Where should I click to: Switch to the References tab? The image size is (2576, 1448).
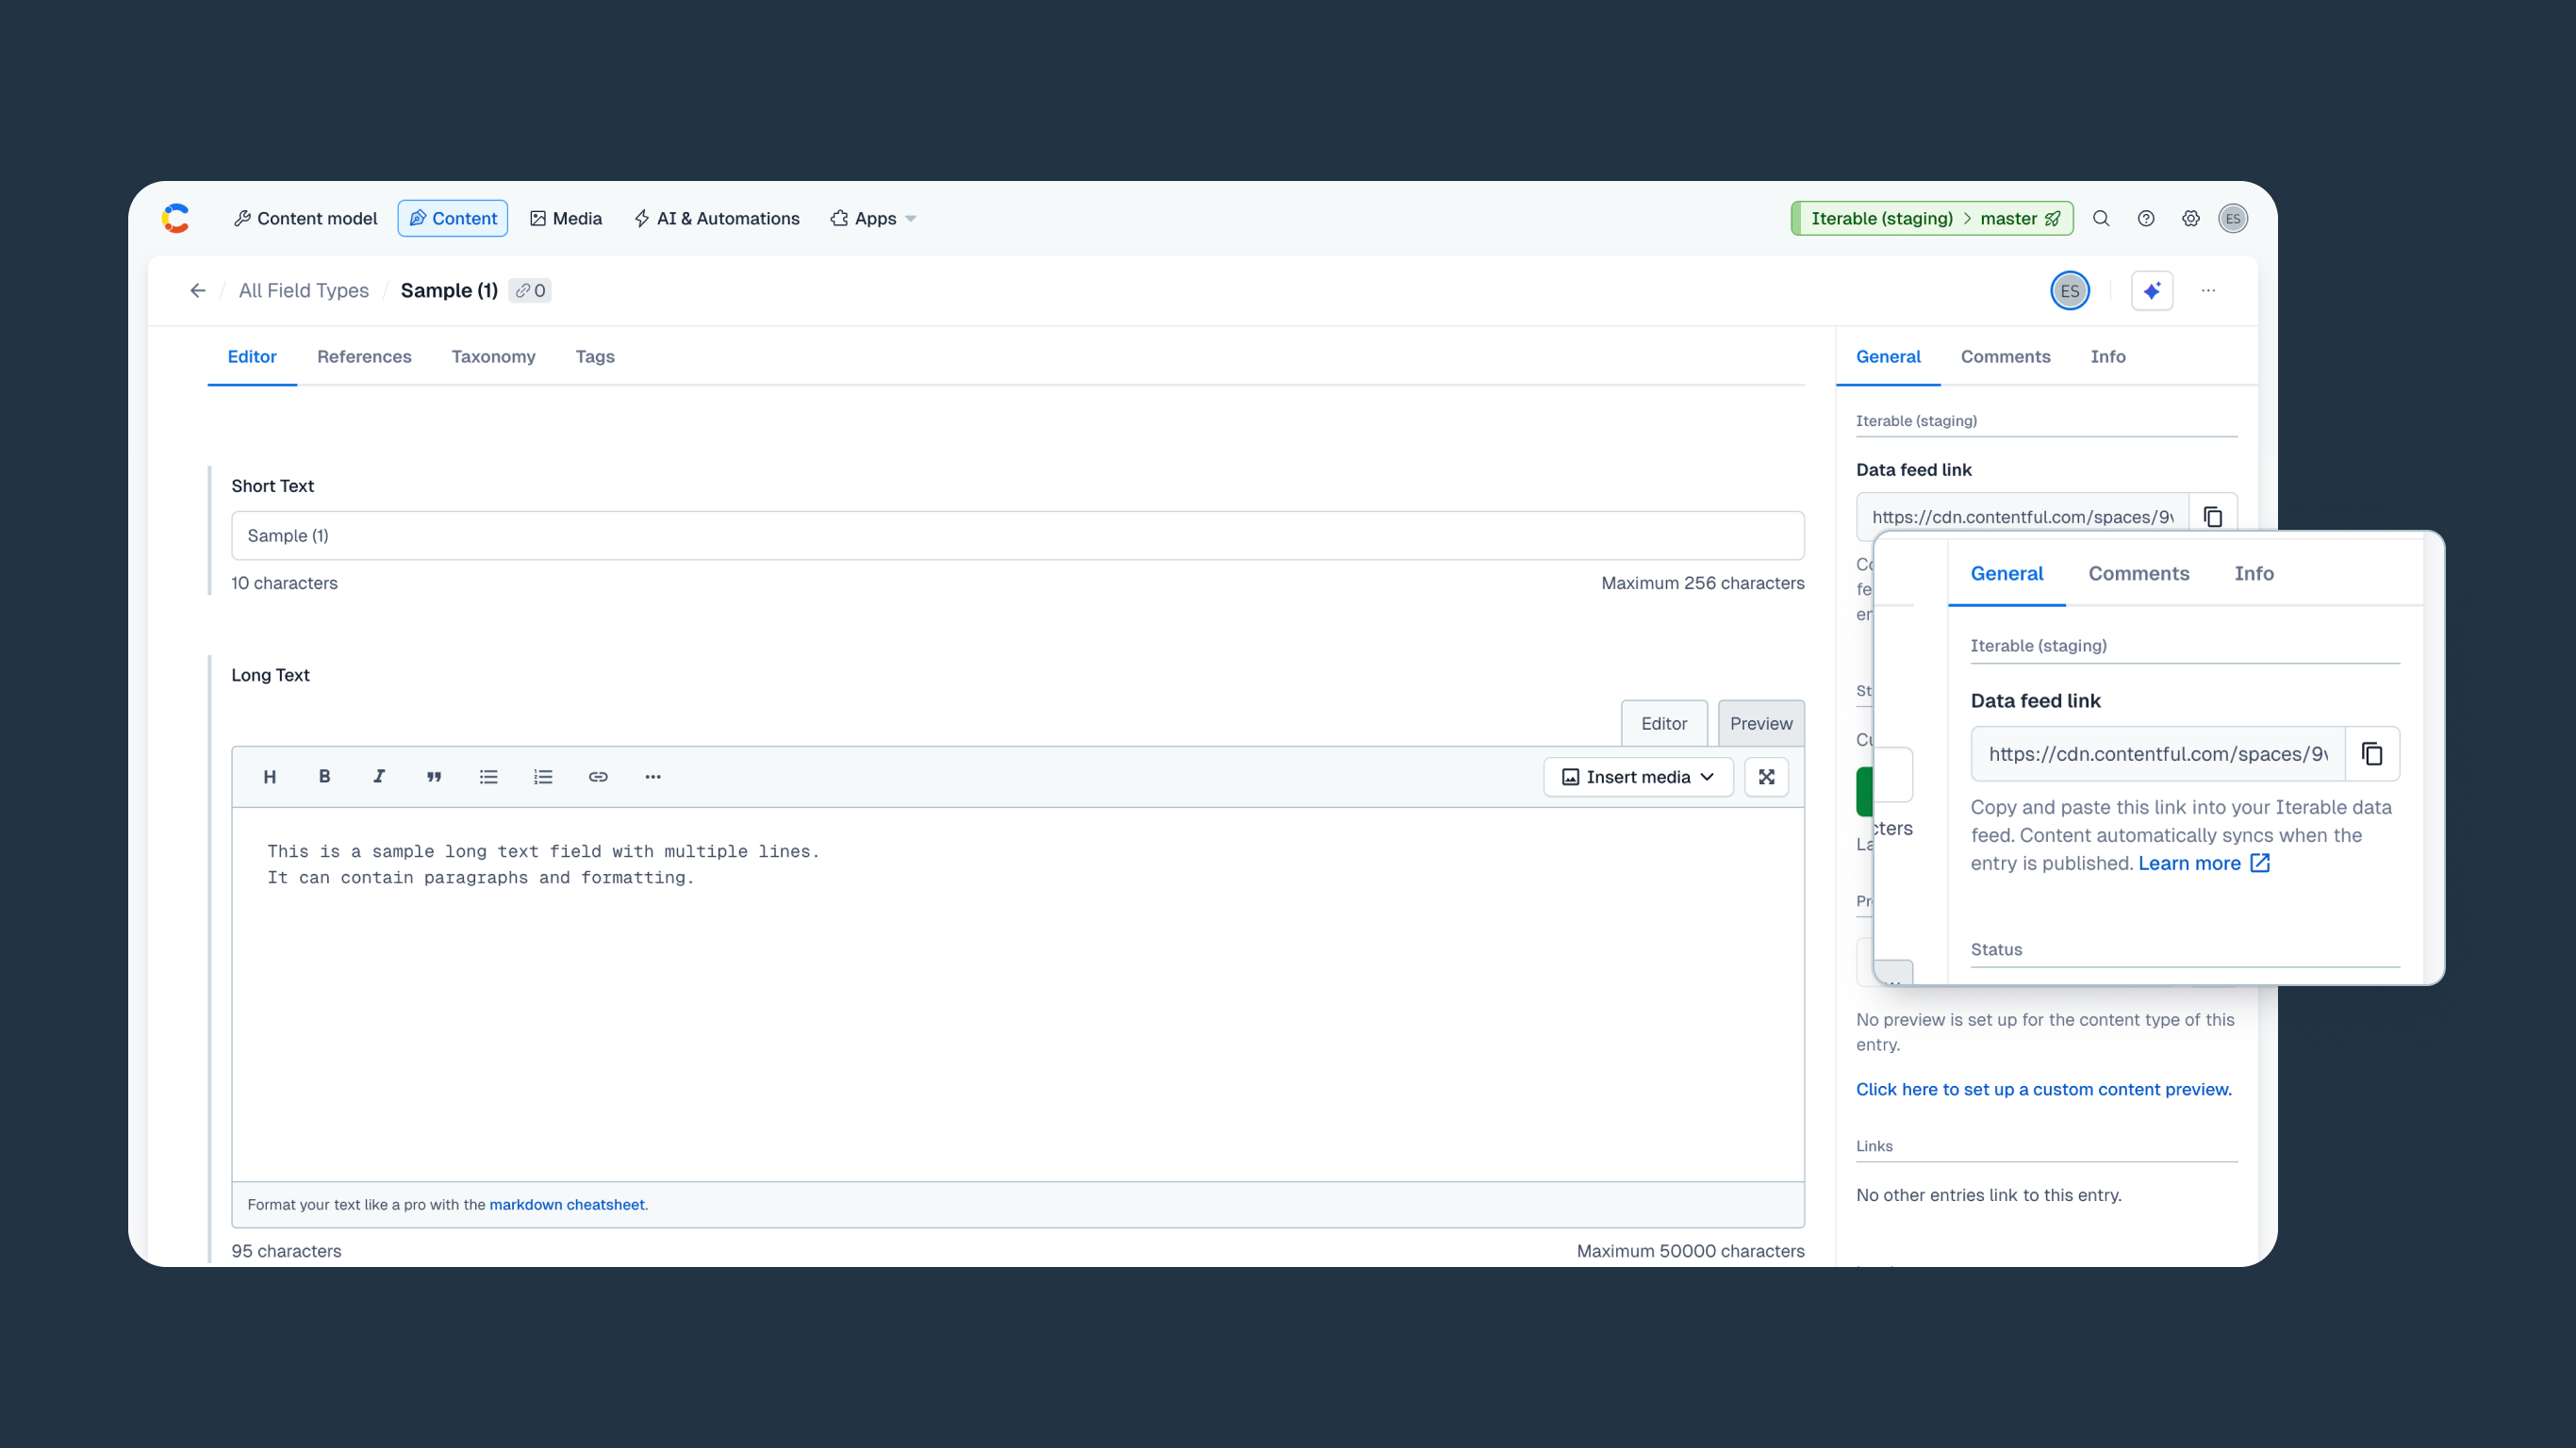[x=364, y=357]
